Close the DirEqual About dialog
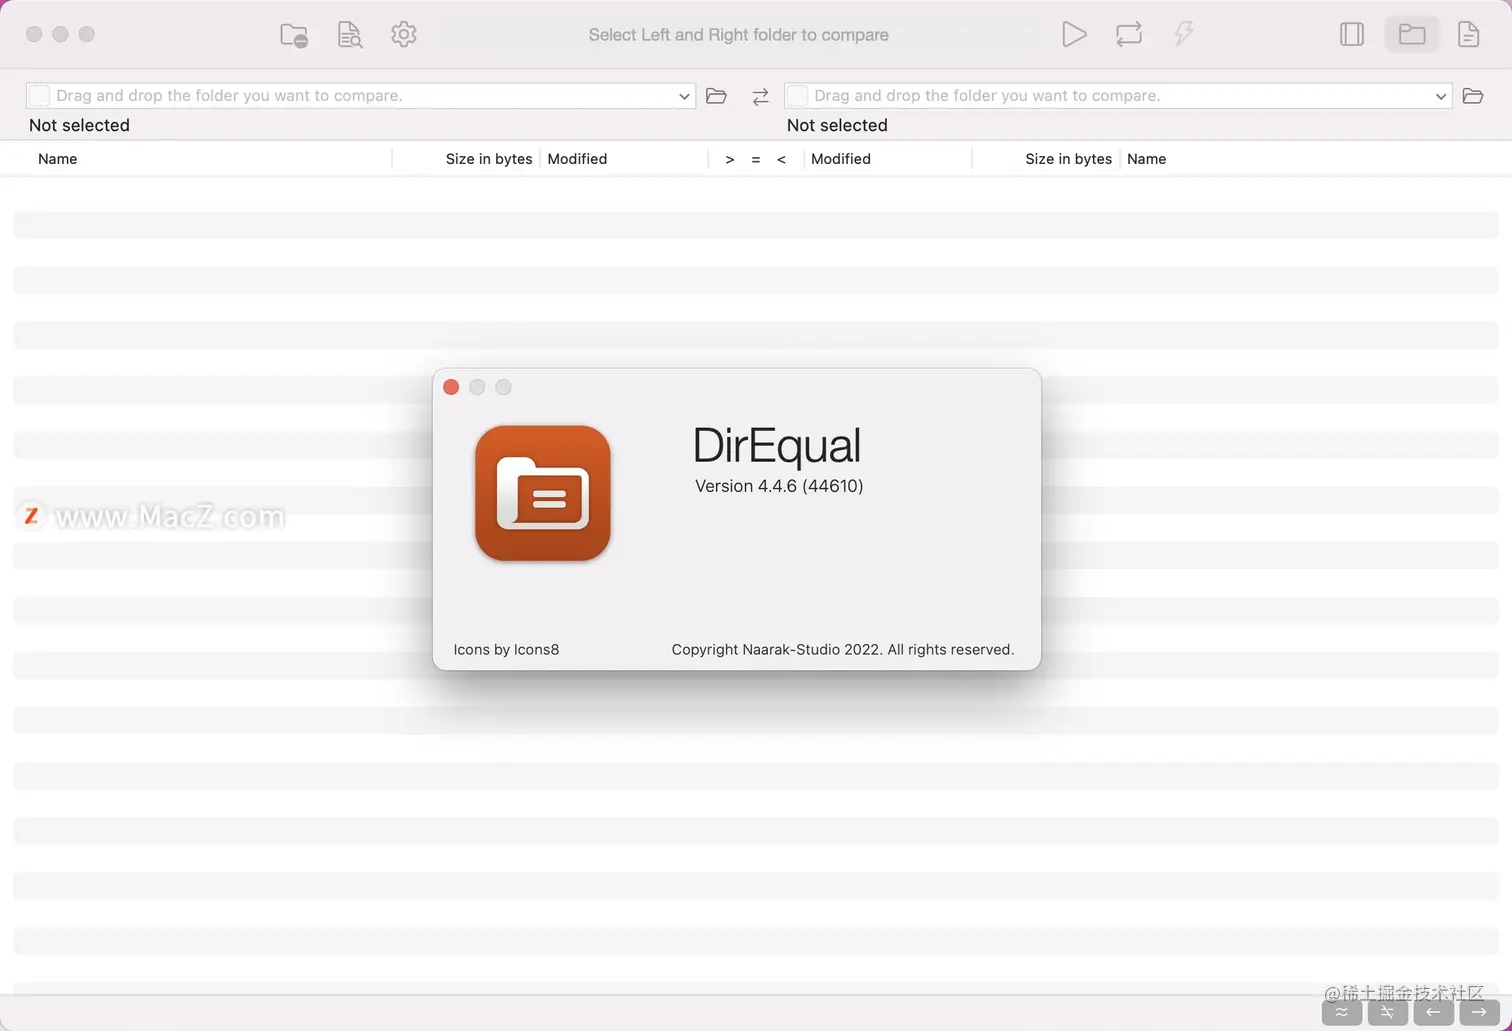This screenshot has width=1512, height=1031. [451, 387]
